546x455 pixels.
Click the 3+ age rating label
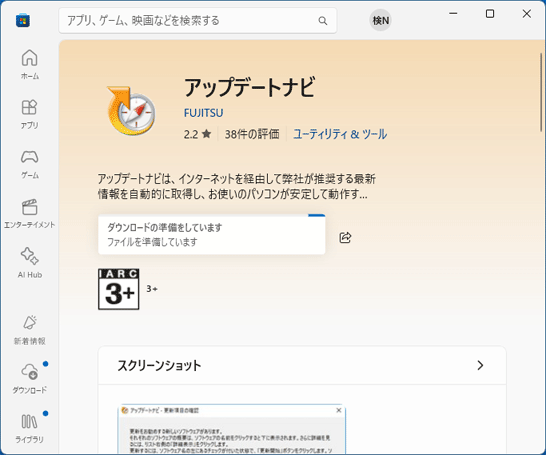(x=152, y=289)
